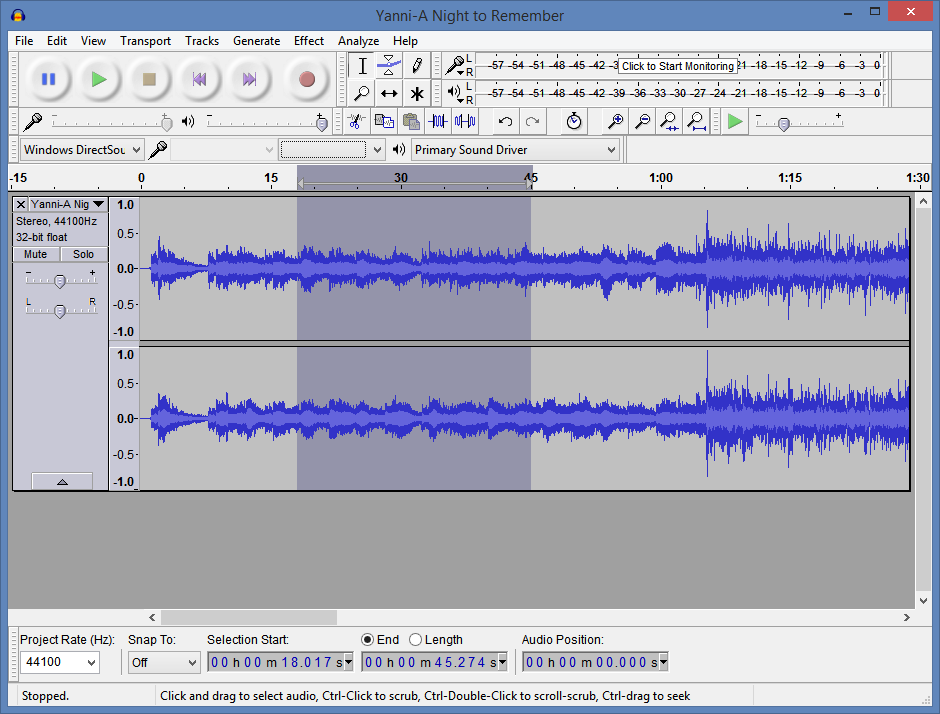The width and height of the screenshot is (940, 714).
Task: Open the Effect menu
Action: [x=309, y=41]
